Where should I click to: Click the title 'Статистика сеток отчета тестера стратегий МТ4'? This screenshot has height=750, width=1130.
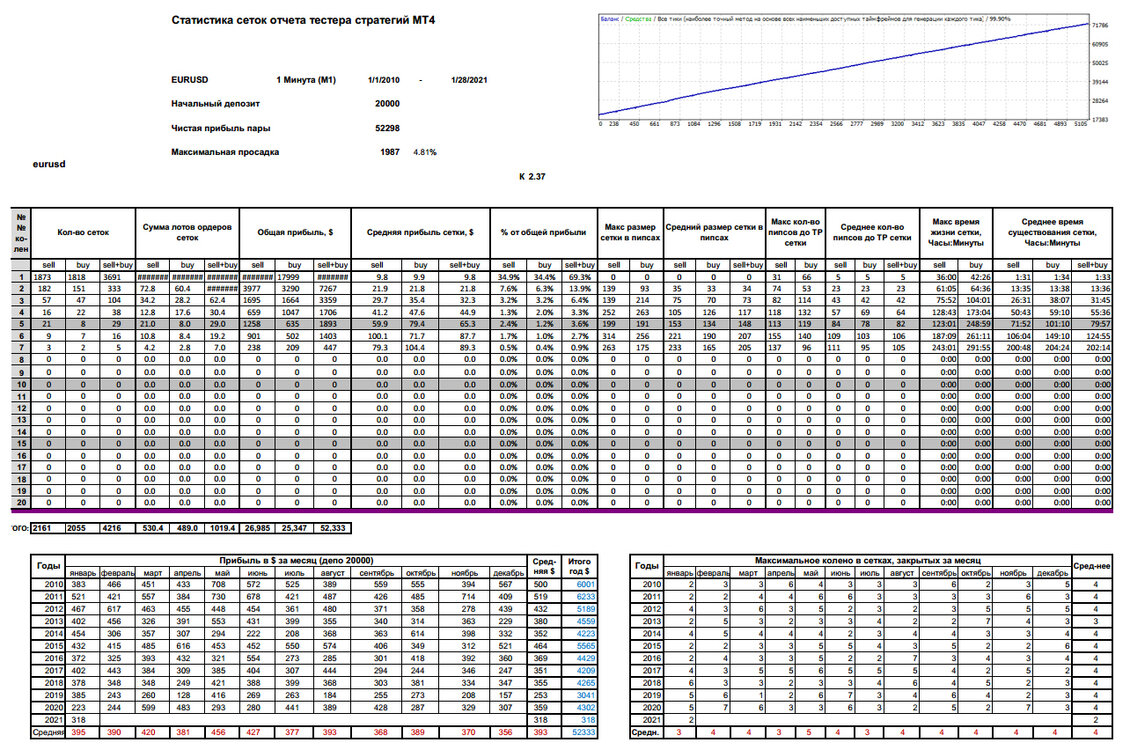(x=303, y=20)
